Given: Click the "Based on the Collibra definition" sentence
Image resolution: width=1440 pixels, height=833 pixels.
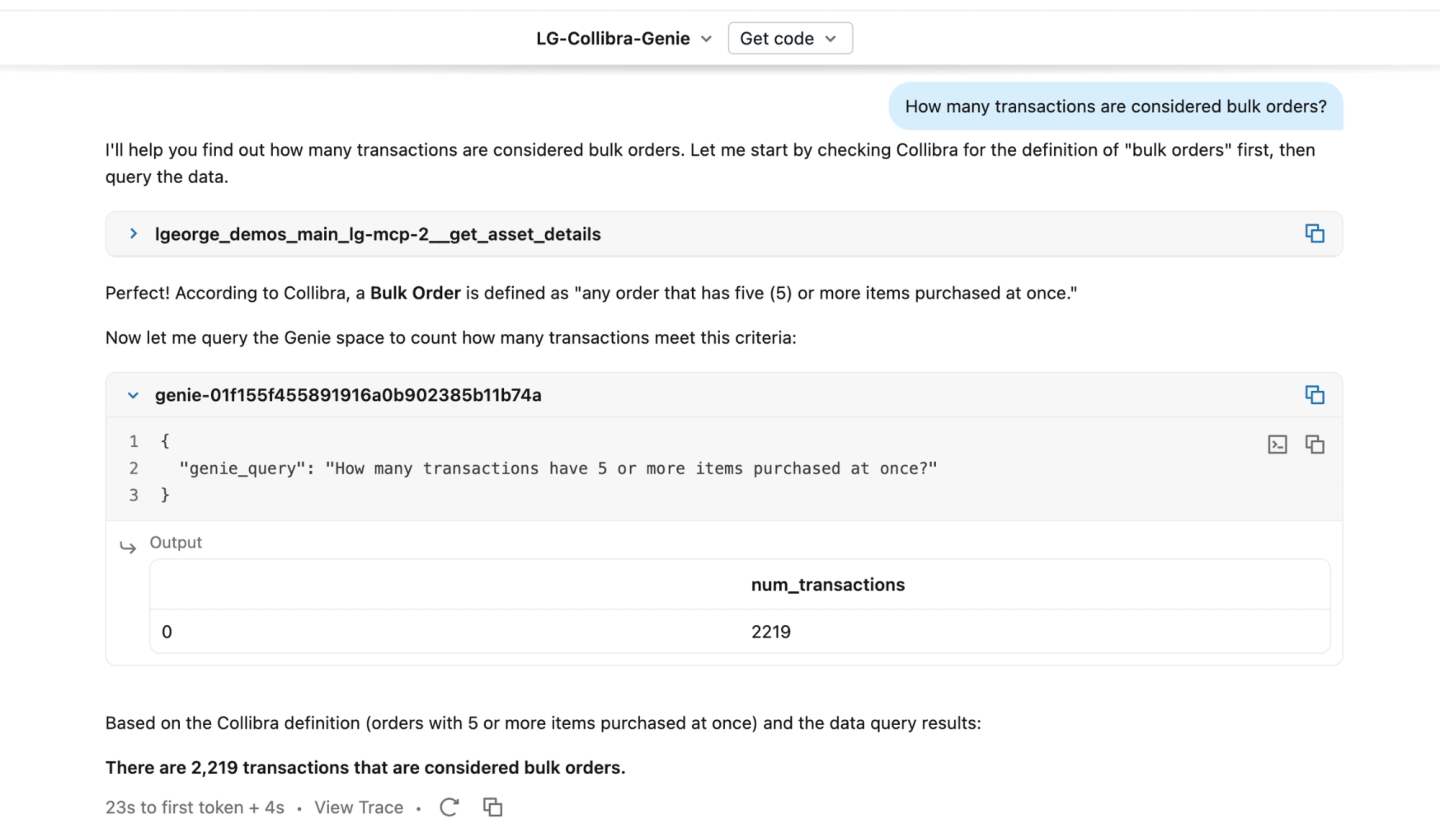Looking at the screenshot, I should [543, 722].
